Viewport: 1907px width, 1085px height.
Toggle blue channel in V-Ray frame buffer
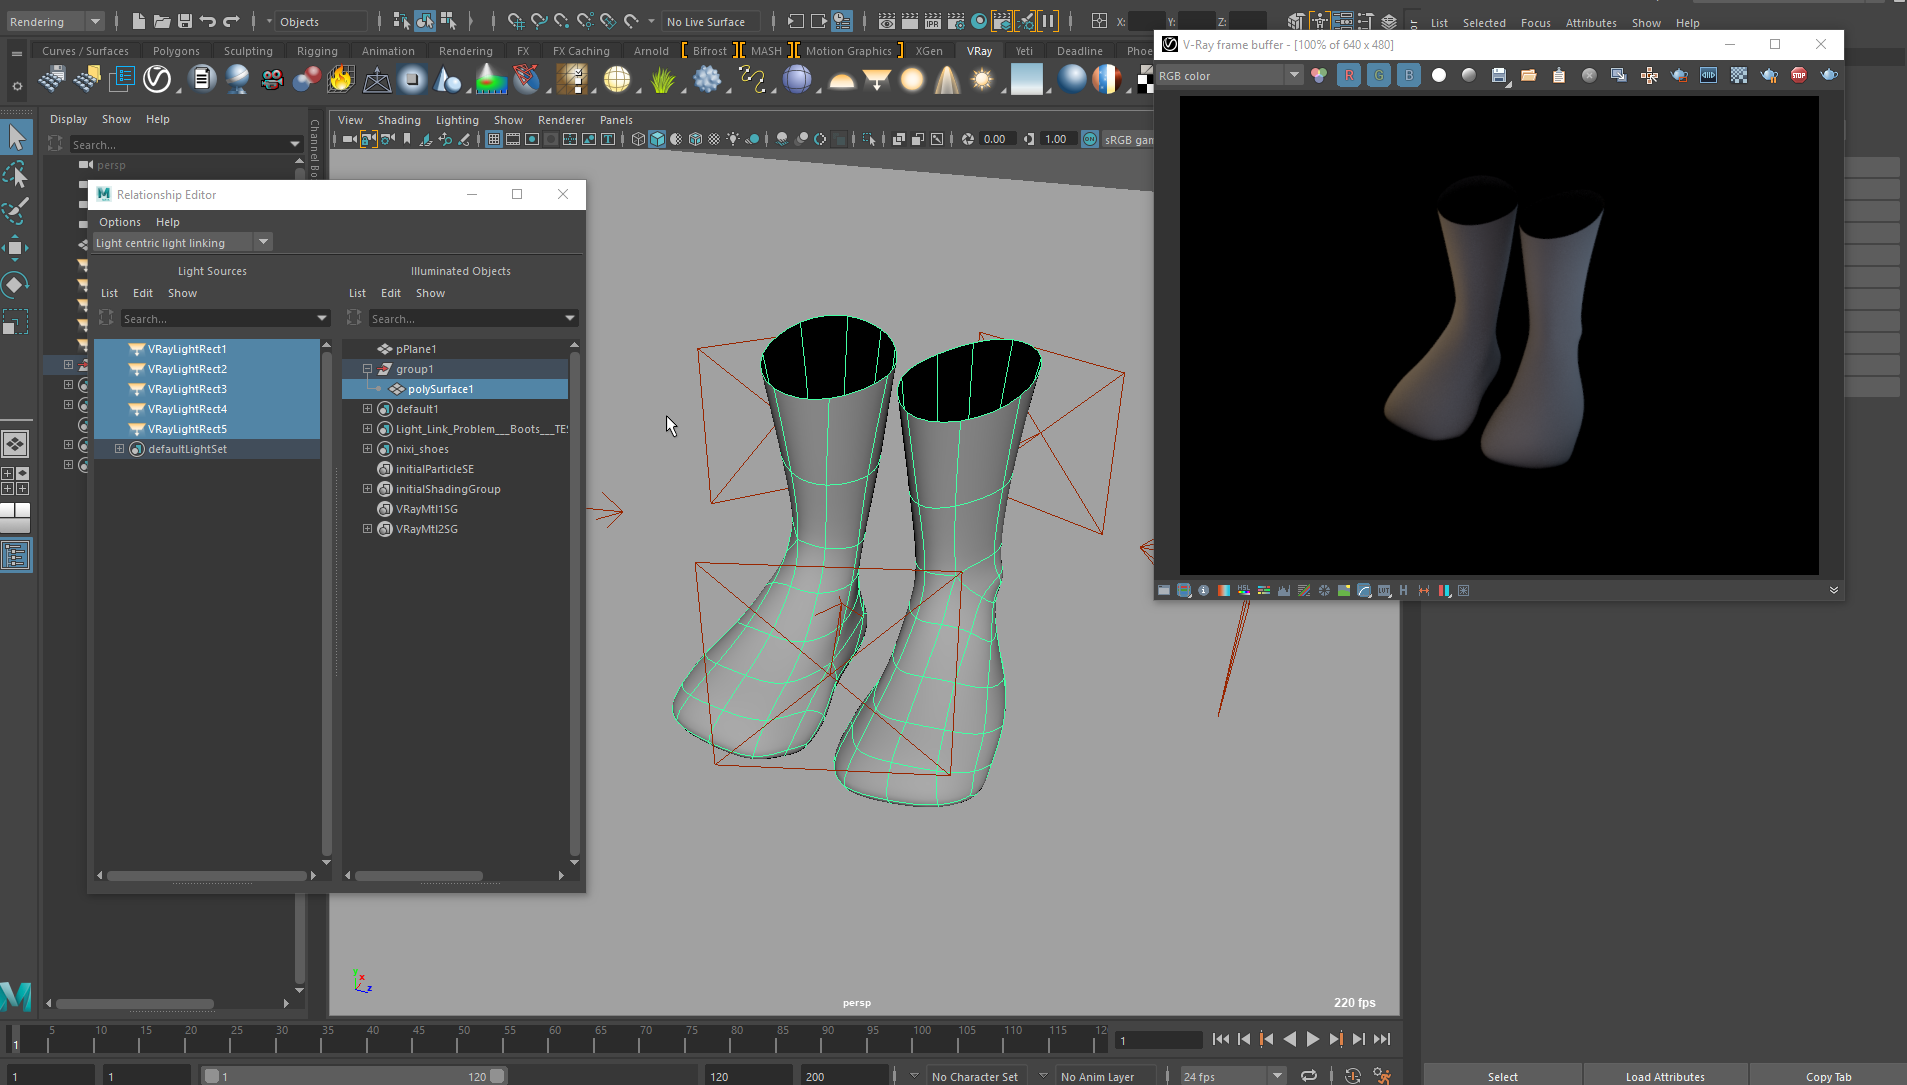pyautogui.click(x=1408, y=75)
